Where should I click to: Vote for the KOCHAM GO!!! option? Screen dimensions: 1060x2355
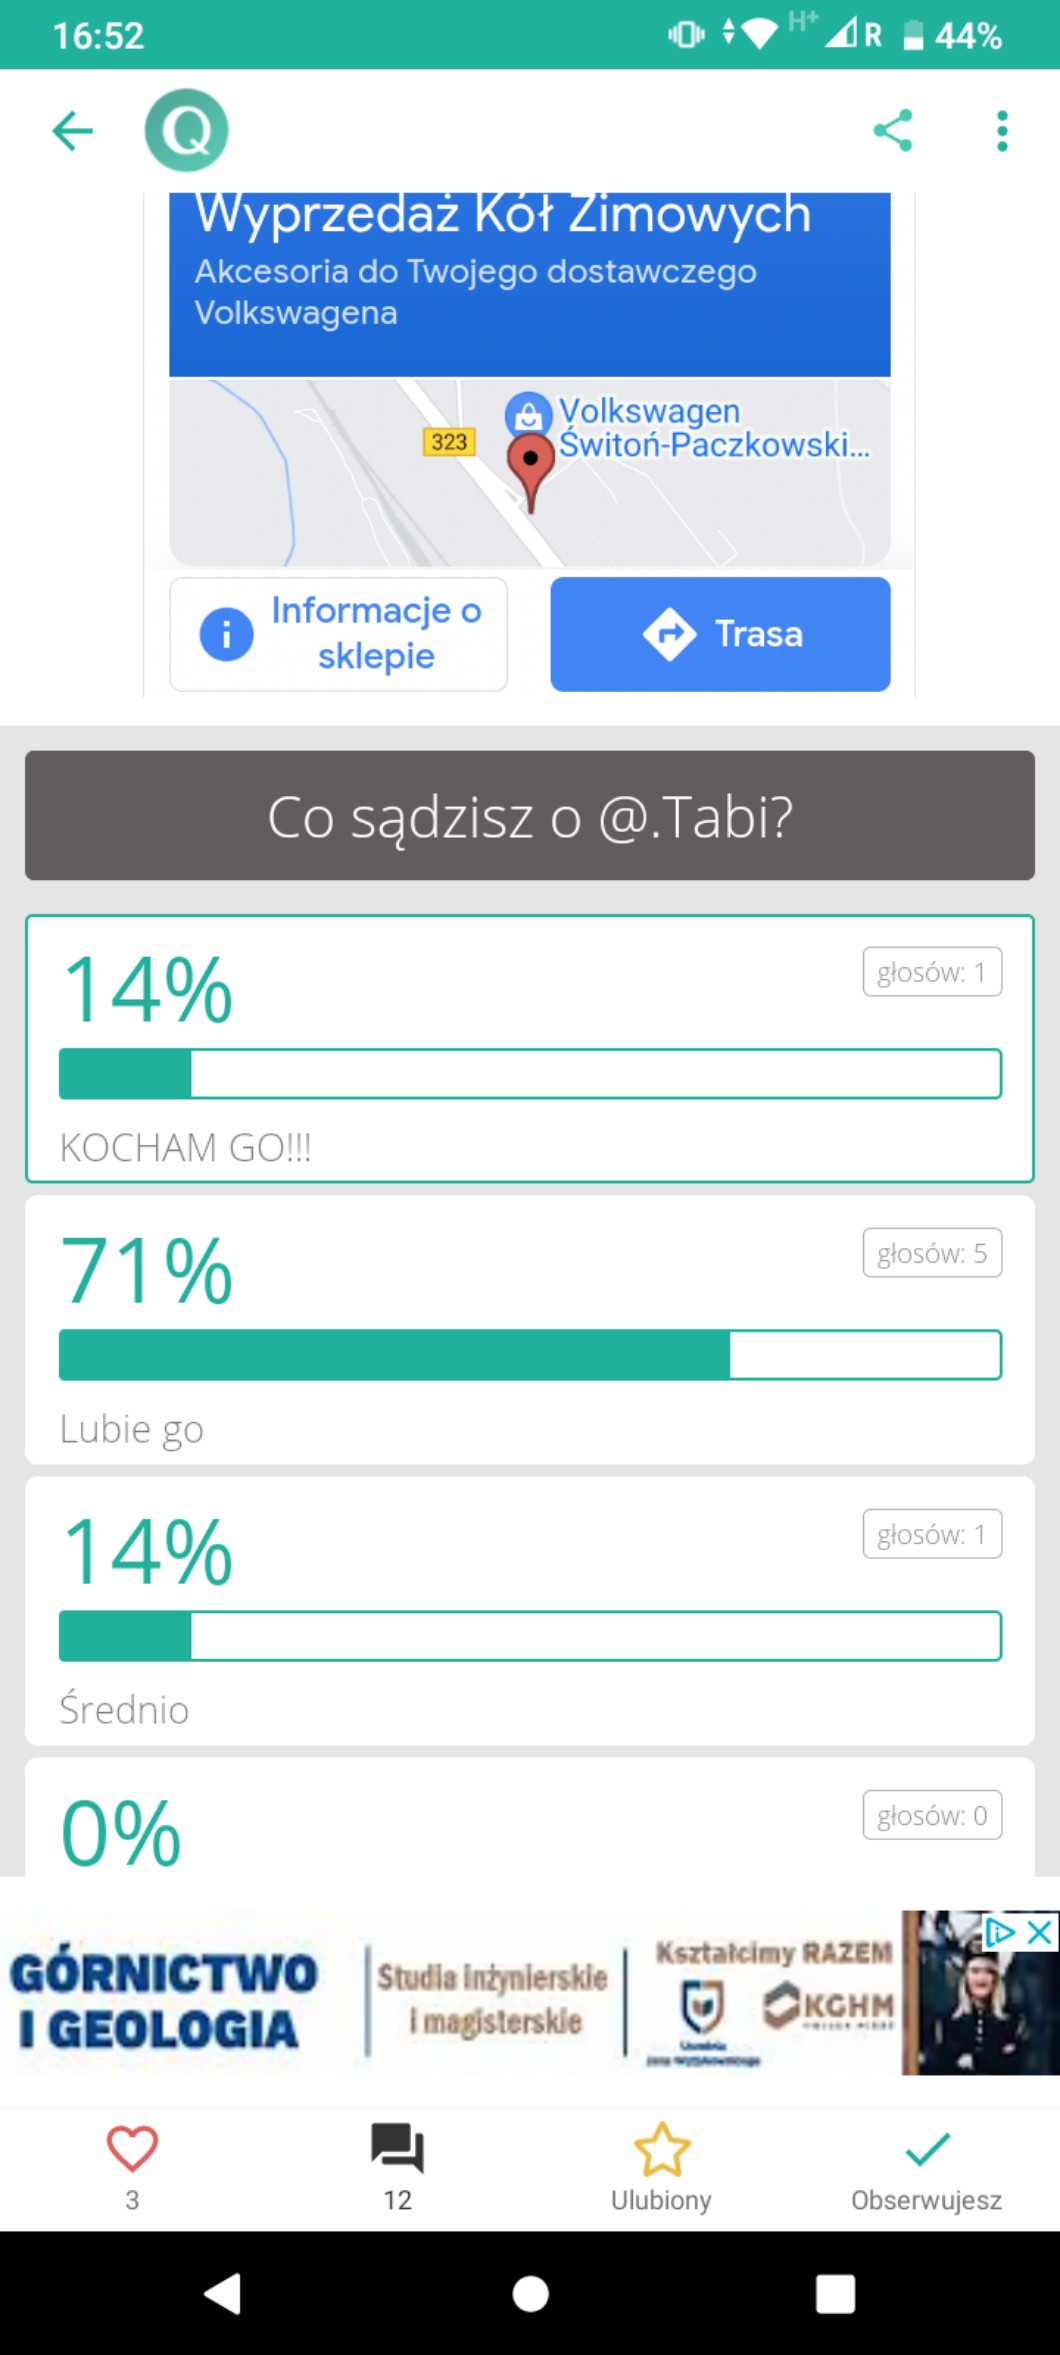coord(530,1048)
